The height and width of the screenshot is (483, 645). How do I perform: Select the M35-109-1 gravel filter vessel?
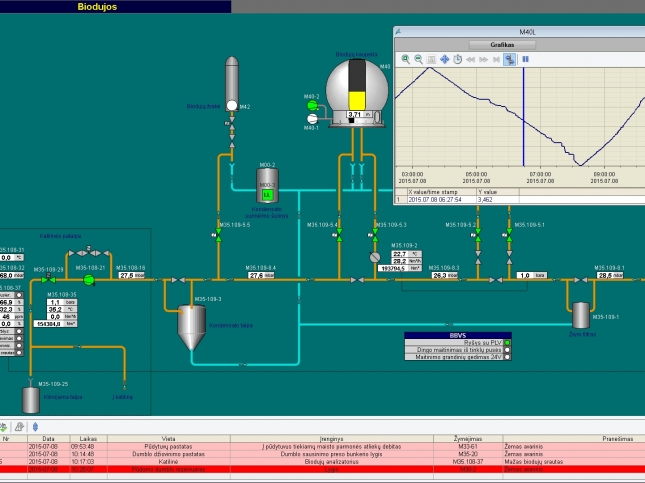point(581,315)
